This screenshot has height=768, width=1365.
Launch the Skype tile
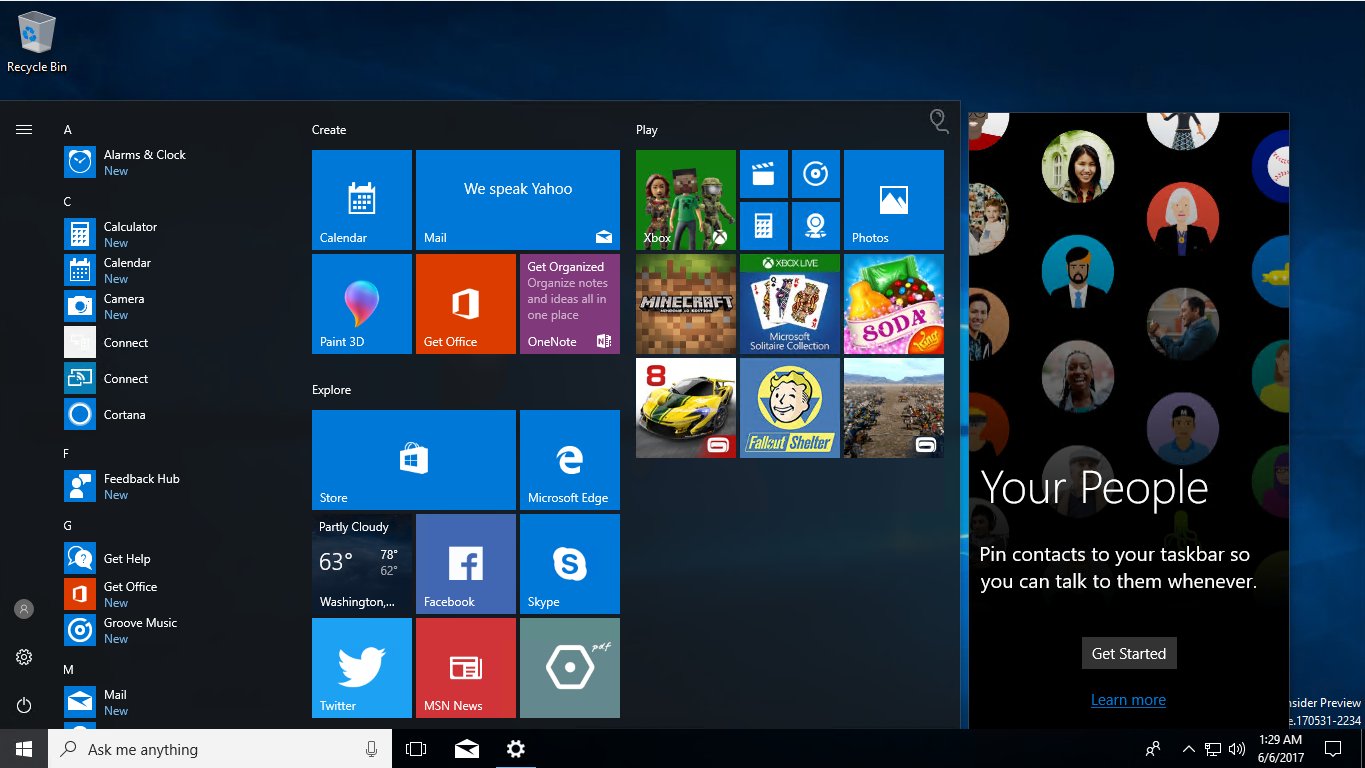point(570,564)
